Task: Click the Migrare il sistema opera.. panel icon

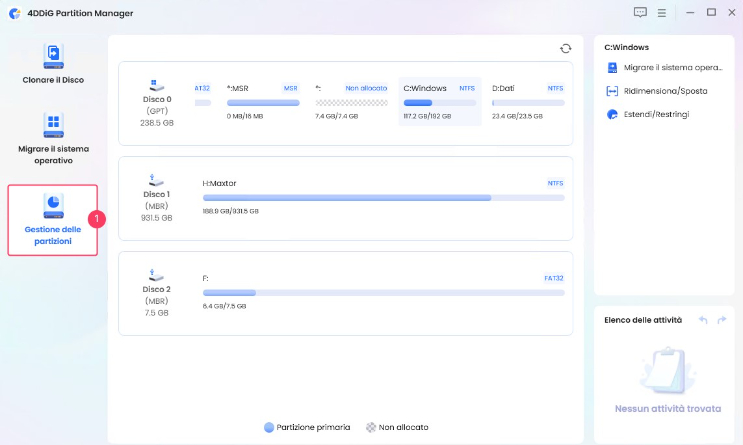Action: [x=612, y=68]
